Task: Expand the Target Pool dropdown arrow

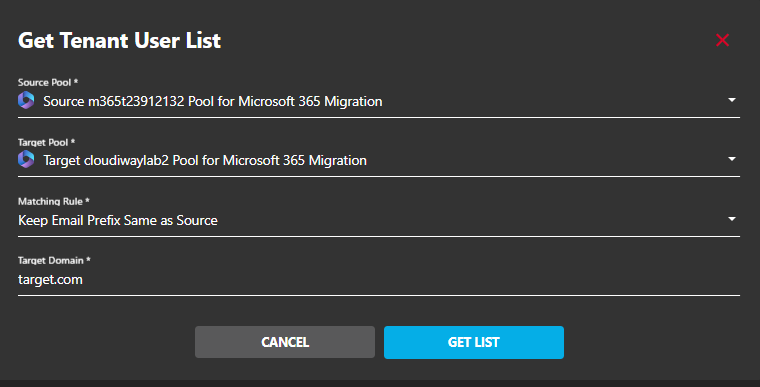Action: tap(732, 159)
